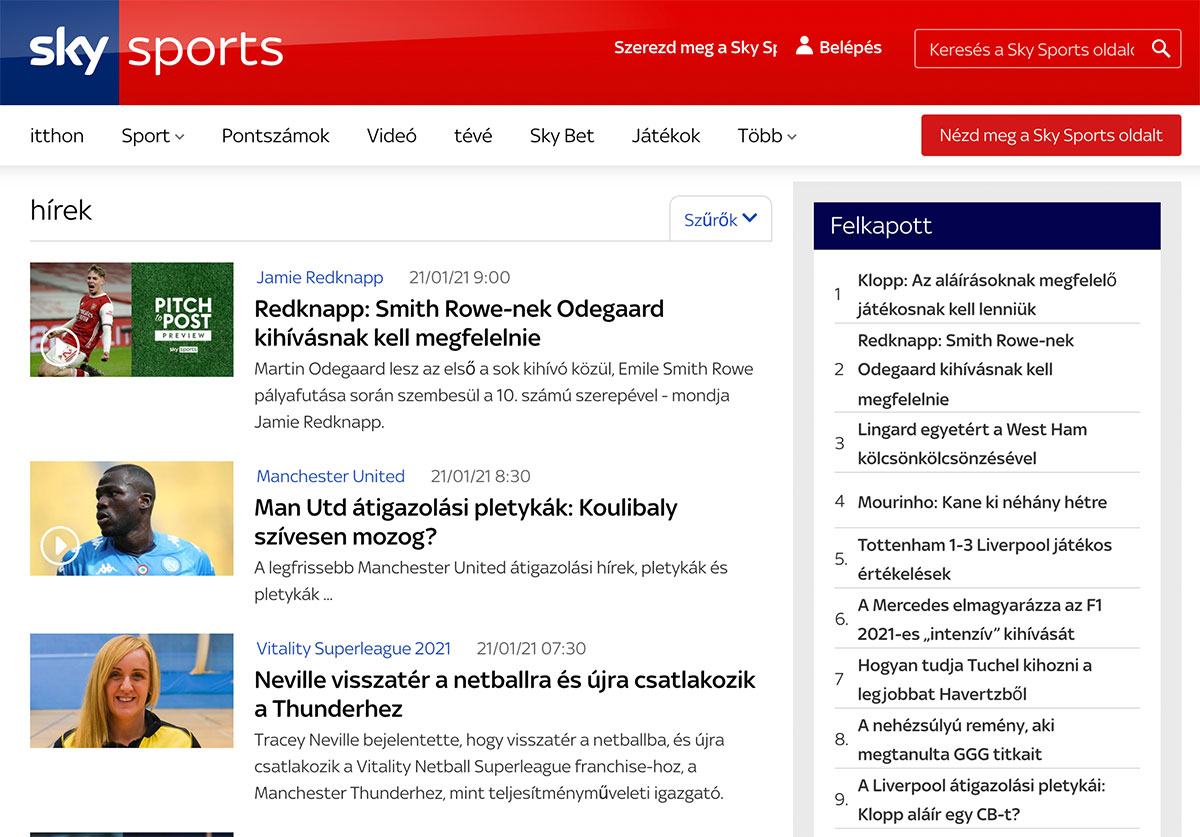The height and width of the screenshot is (837, 1200).
Task: Click the Sky Sports logo
Action: pyautogui.click(x=156, y=51)
